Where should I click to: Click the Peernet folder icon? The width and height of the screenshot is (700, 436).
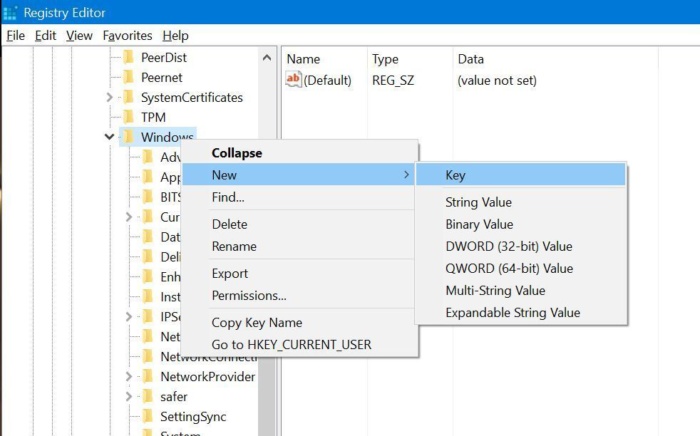coord(127,77)
